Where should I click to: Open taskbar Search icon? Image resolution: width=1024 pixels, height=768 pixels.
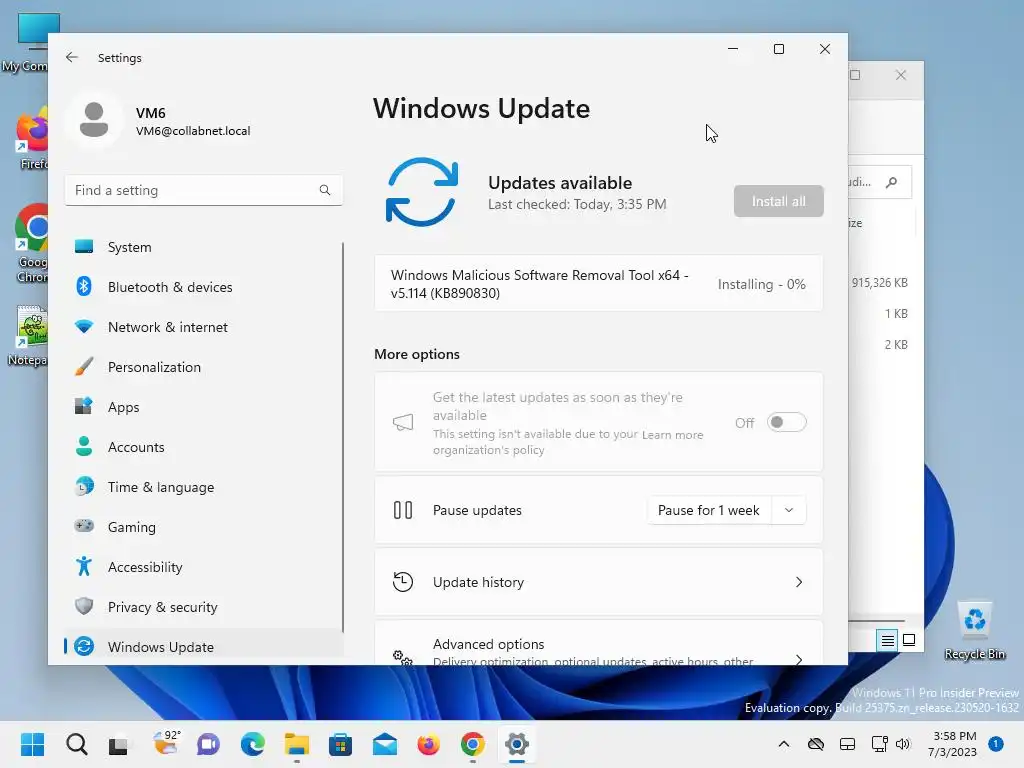[x=76, y=744]
